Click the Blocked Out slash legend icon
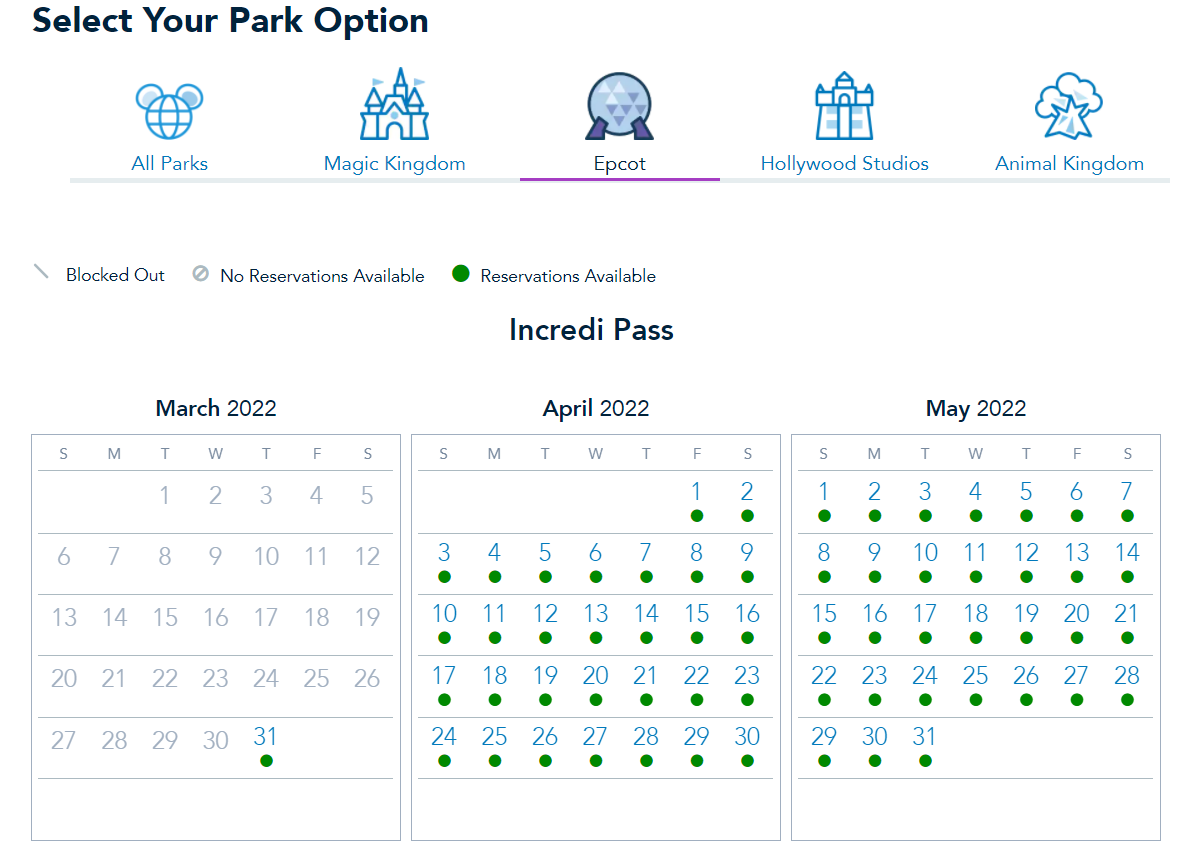The width and height of the screenshot is (1185, 856). (41, 272)
